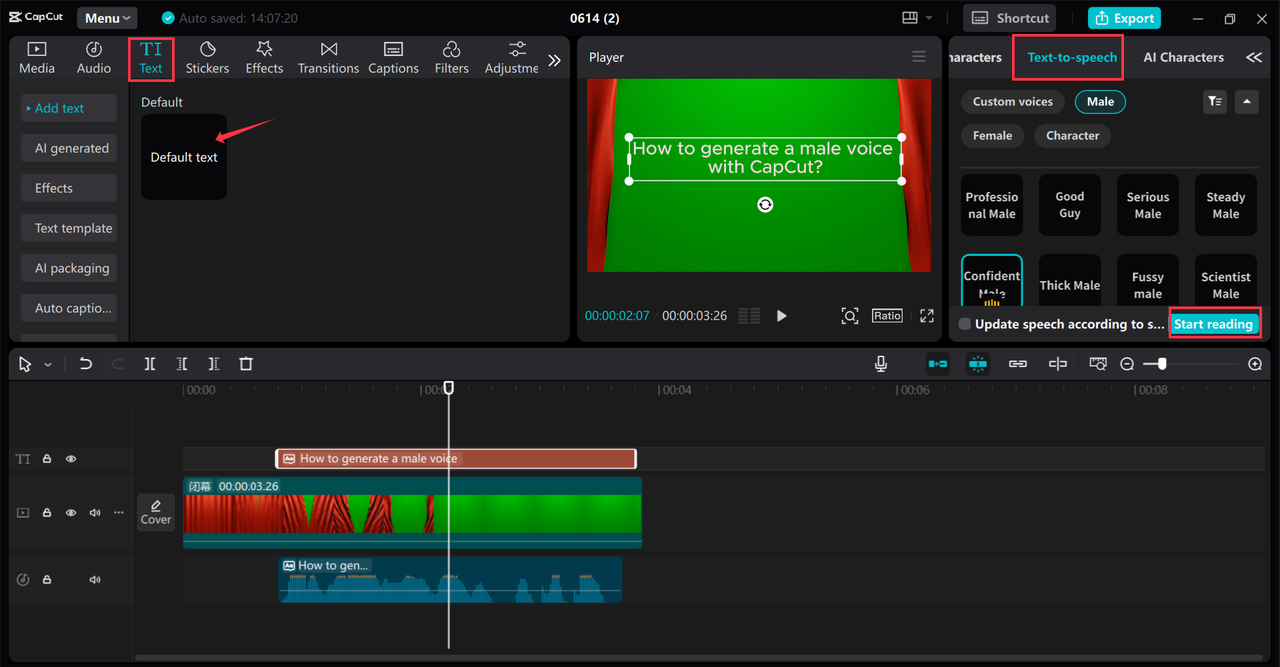The height and width of the screenshot is (667, 1280).
Task: Mute the text-to-speech audio track
Action: point(95,580)
